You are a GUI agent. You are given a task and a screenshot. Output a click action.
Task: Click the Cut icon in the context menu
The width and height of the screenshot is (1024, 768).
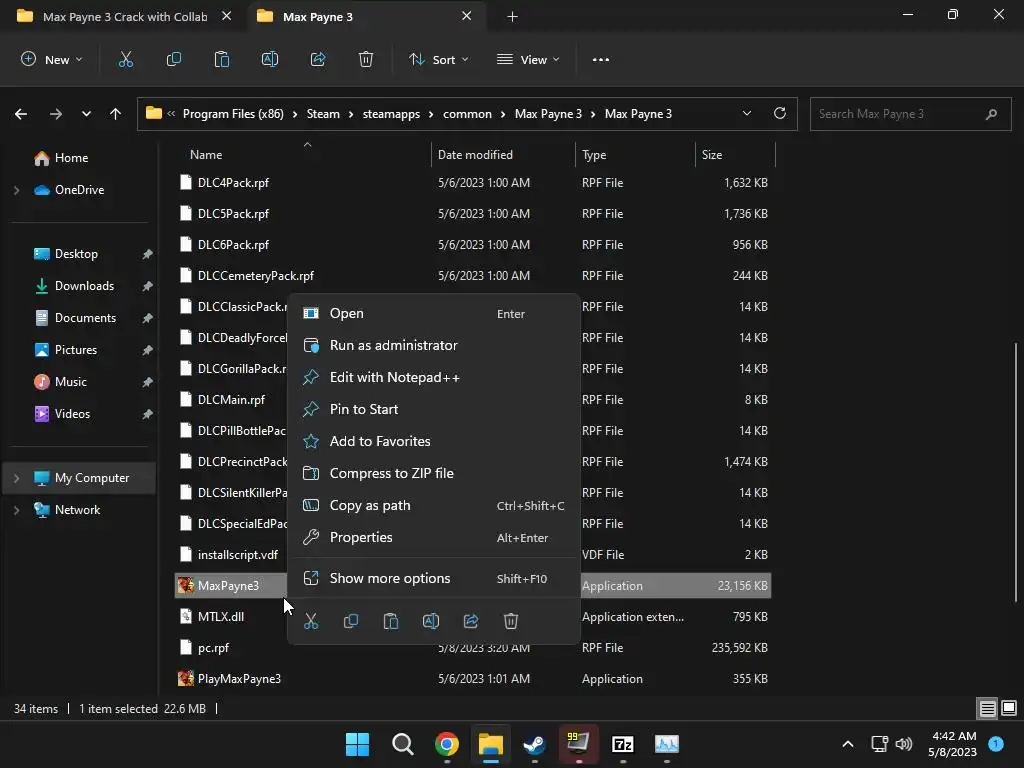pos(311,621)
